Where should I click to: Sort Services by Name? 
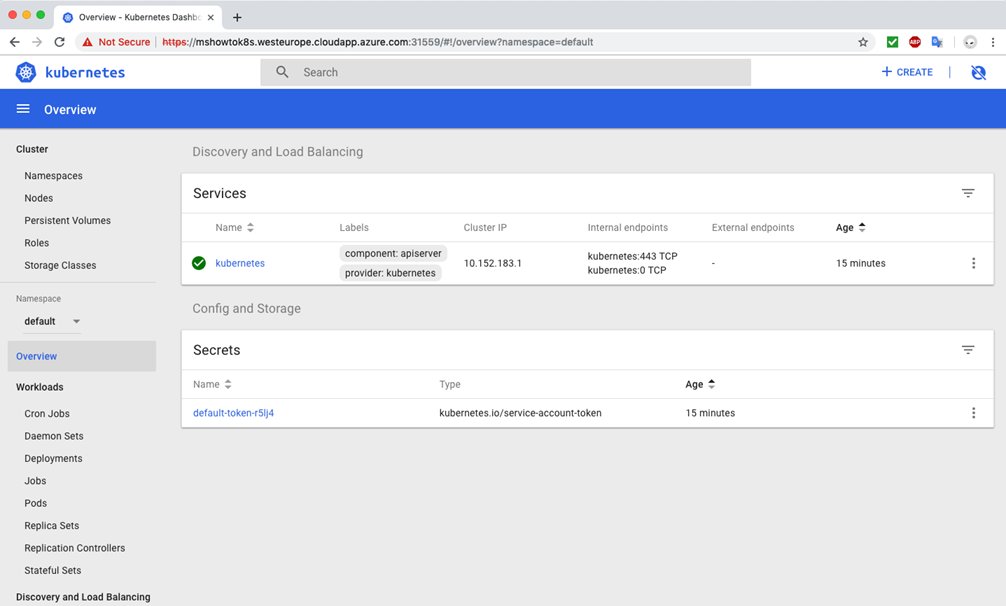(x=234, y=228)
